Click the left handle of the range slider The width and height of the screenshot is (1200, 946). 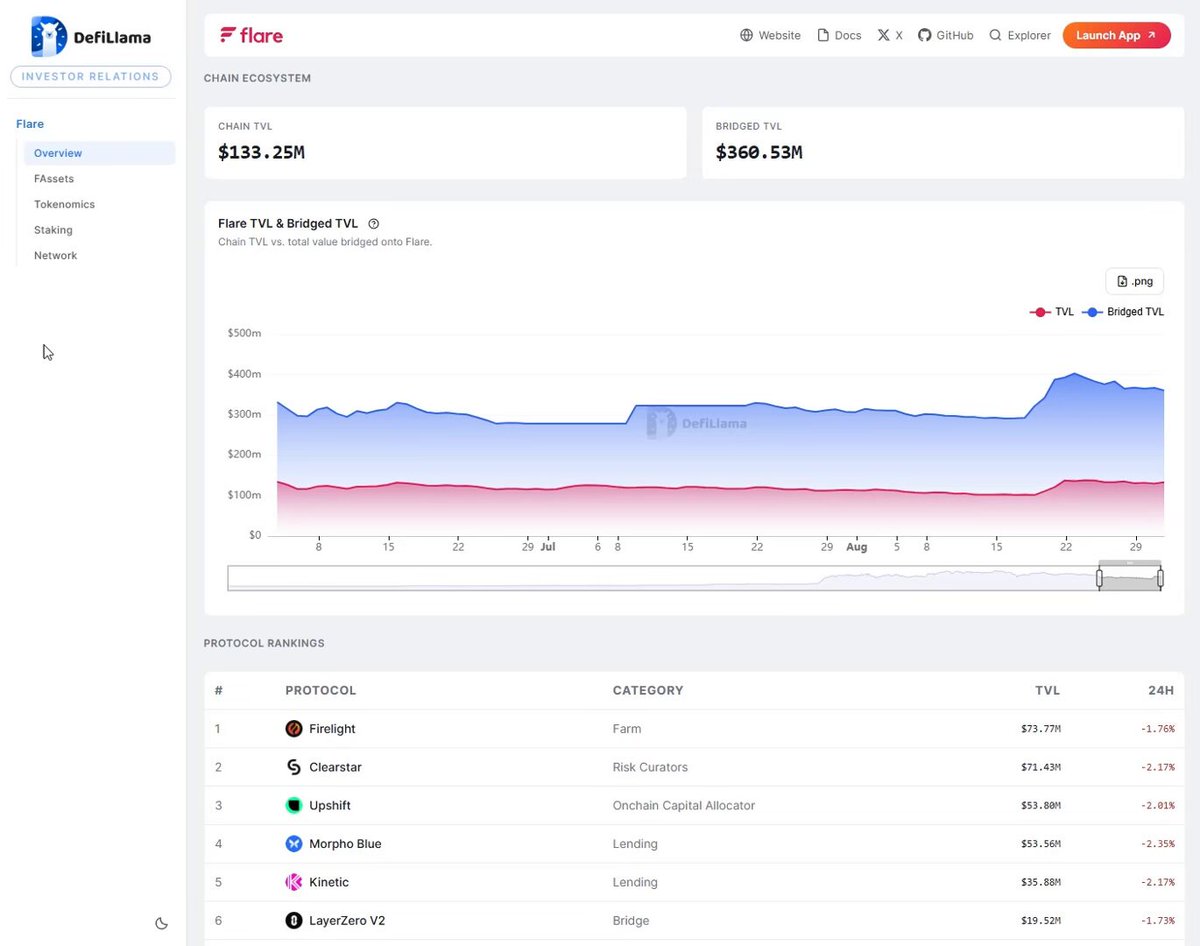coord(1099,578)
